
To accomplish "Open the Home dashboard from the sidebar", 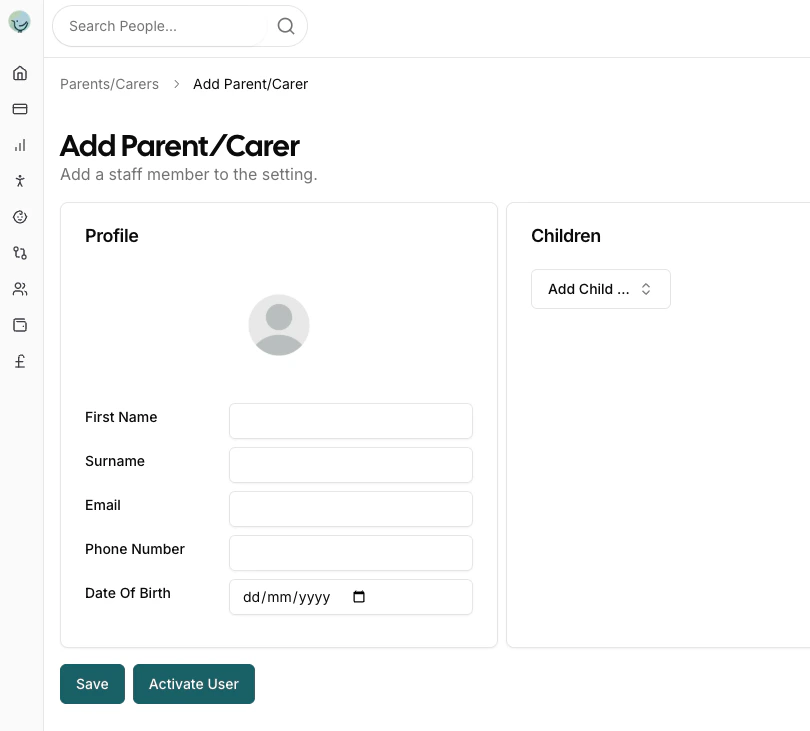I will (19, 73).
